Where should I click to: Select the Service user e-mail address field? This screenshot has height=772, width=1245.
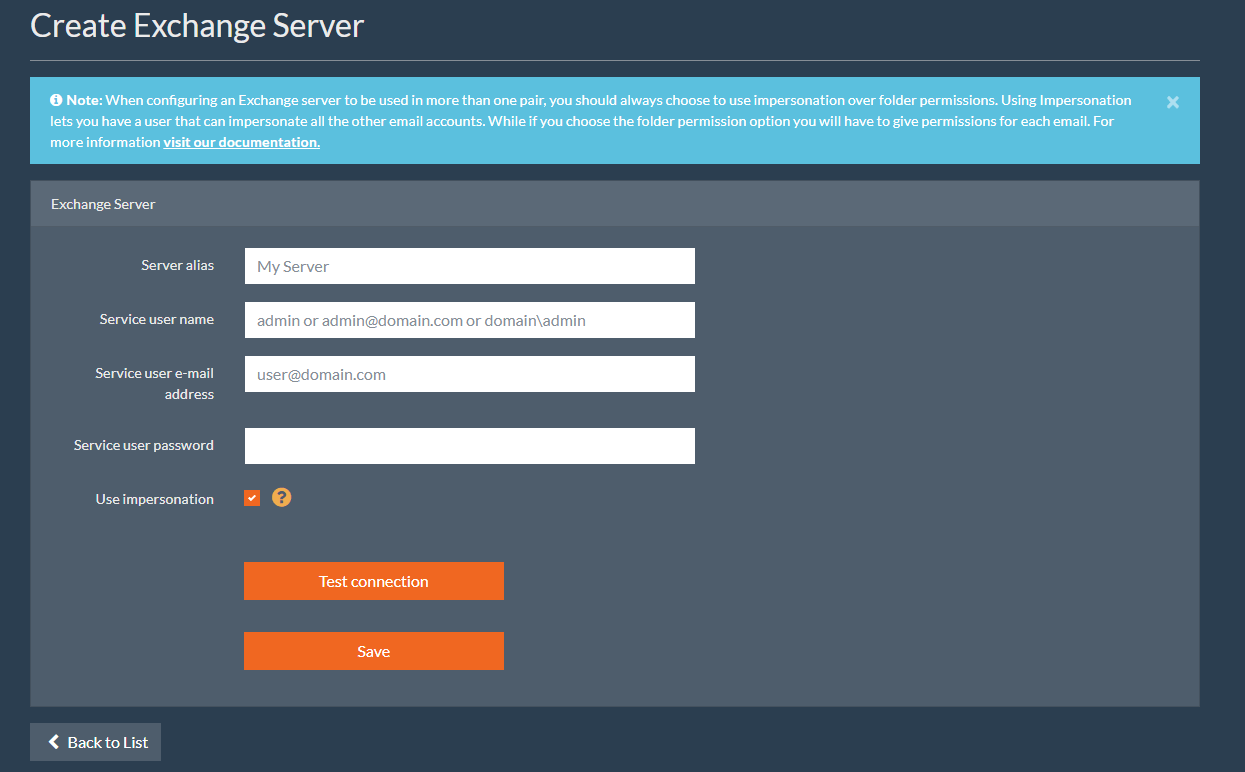pos(469,374)
